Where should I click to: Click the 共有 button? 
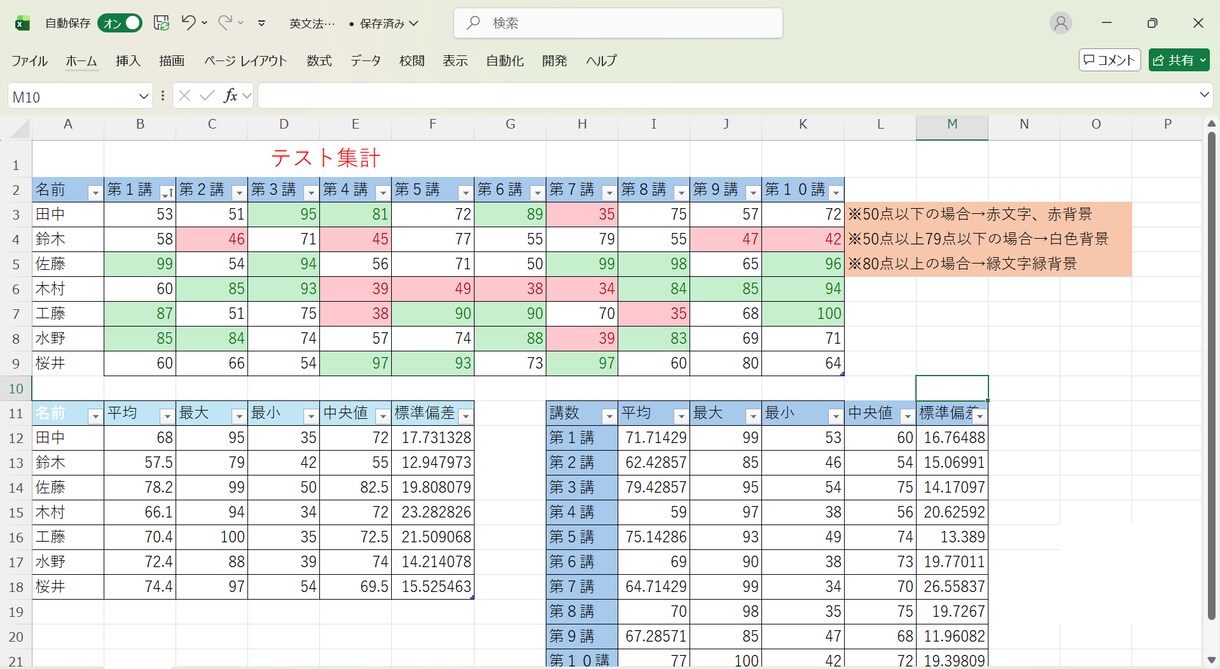click(x=1179, y=60)
